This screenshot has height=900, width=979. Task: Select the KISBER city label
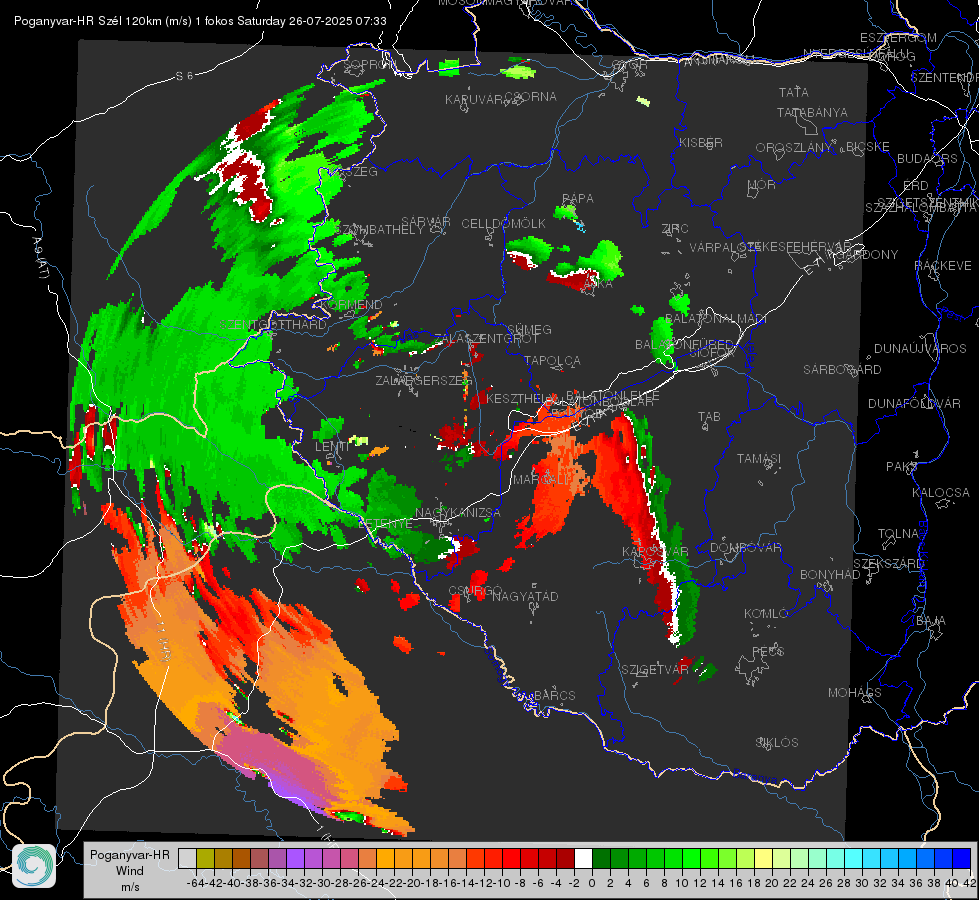(701, 142)
